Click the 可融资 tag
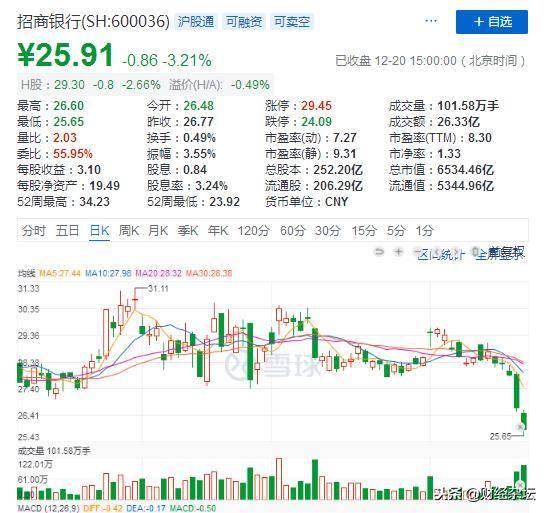 click(244, 22)
